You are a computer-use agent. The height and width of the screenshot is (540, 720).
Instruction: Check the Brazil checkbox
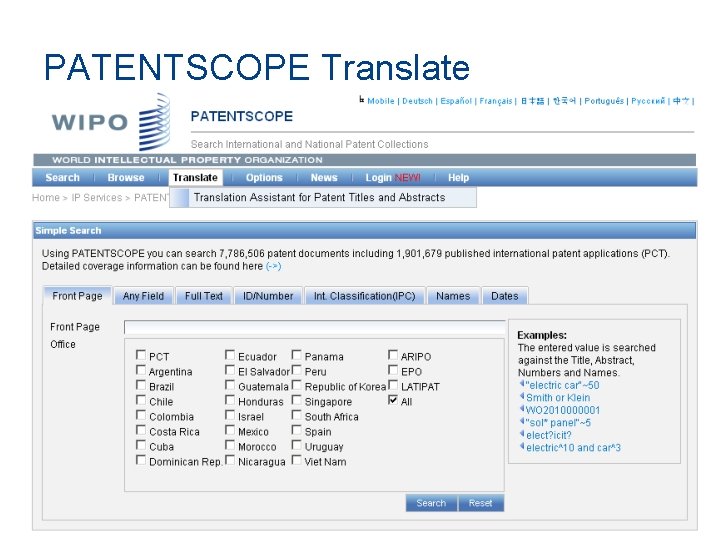[141, 385]
